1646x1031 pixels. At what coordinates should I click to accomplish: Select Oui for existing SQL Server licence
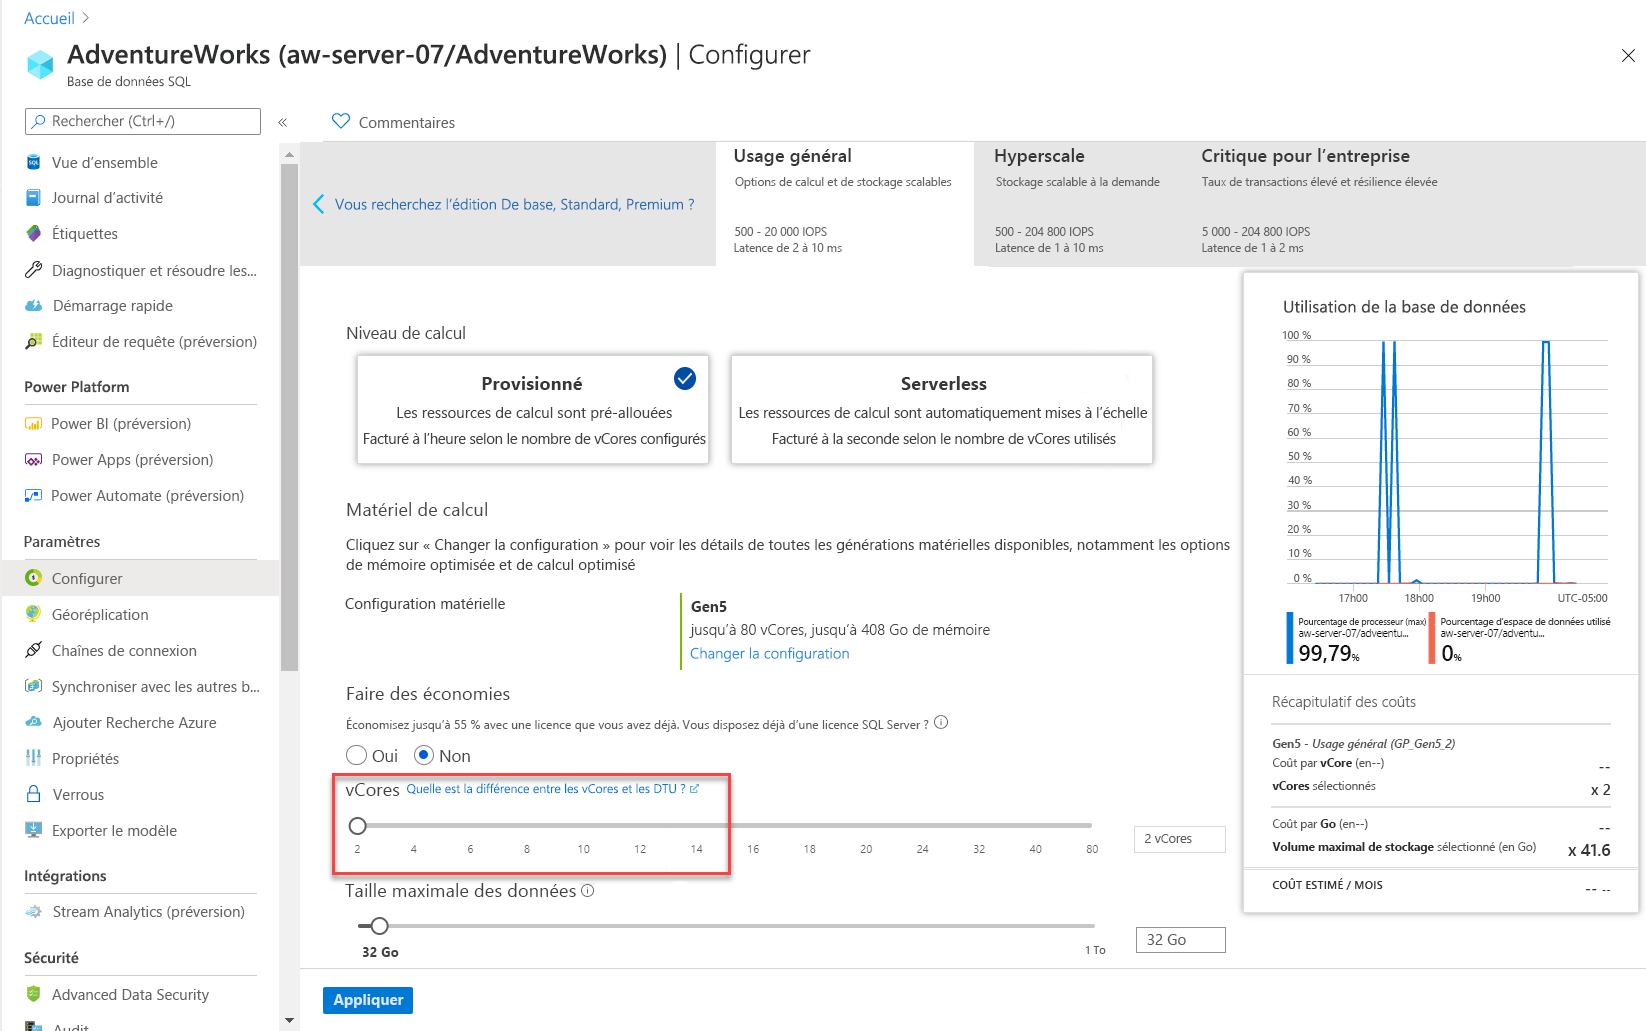pos(356,755)
